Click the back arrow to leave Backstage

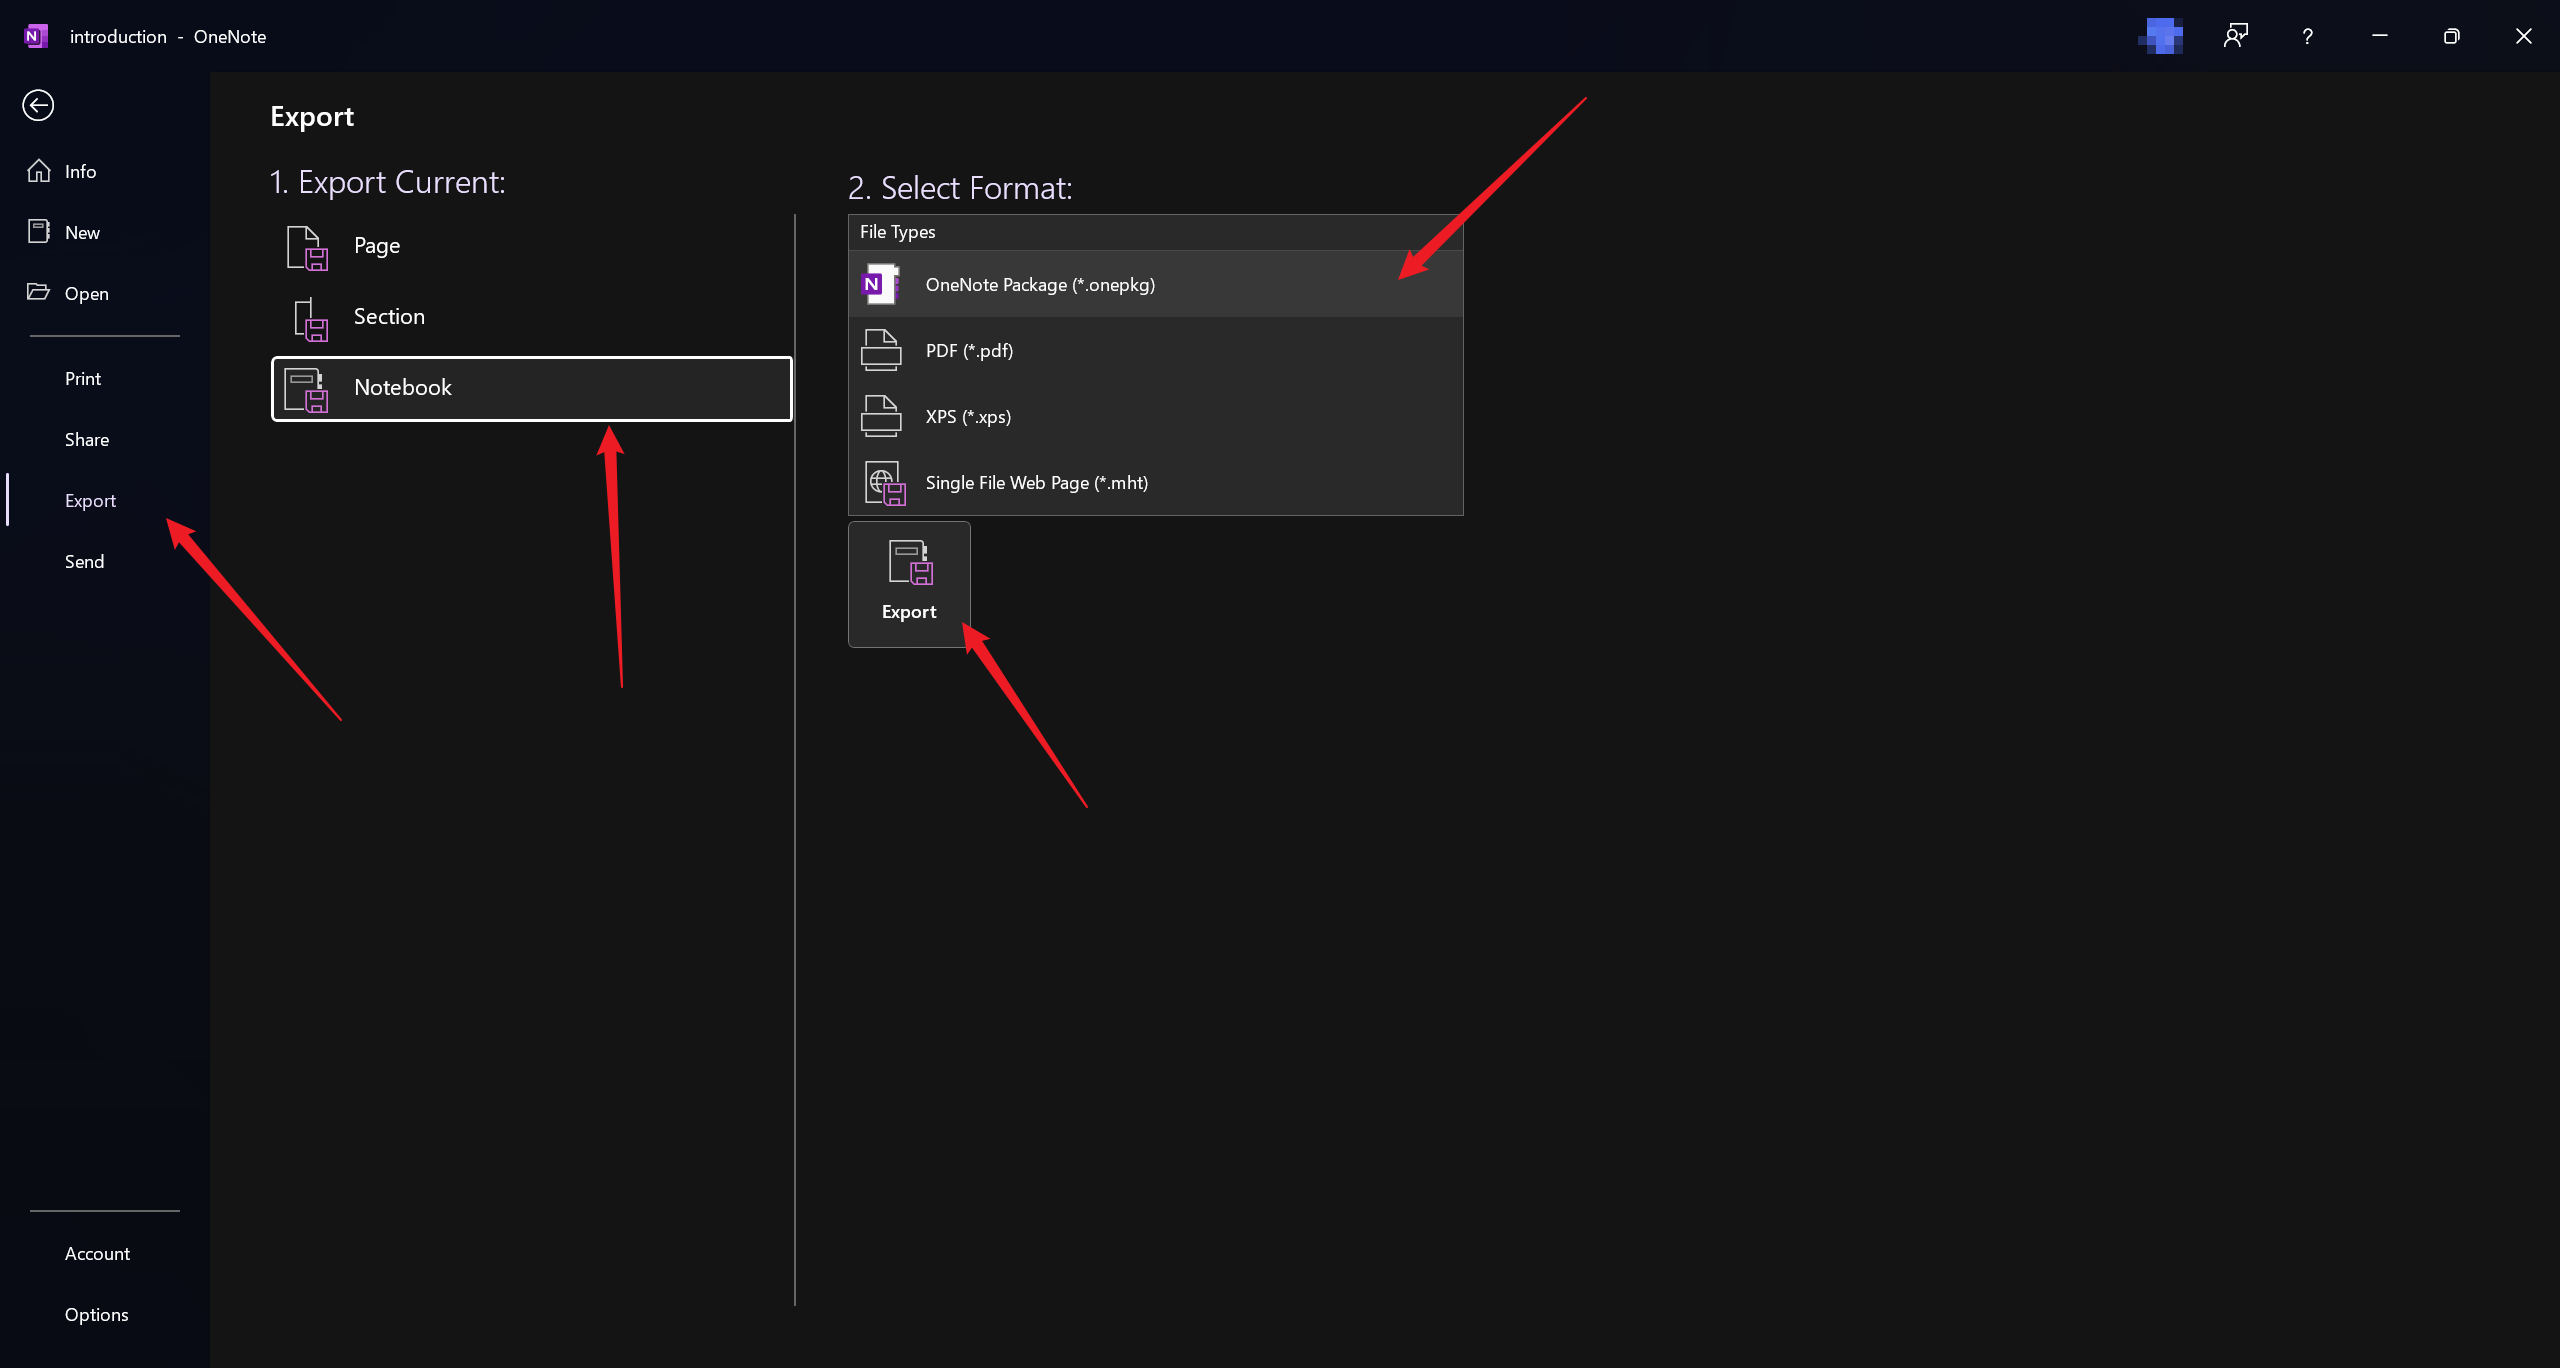[38, 105]
